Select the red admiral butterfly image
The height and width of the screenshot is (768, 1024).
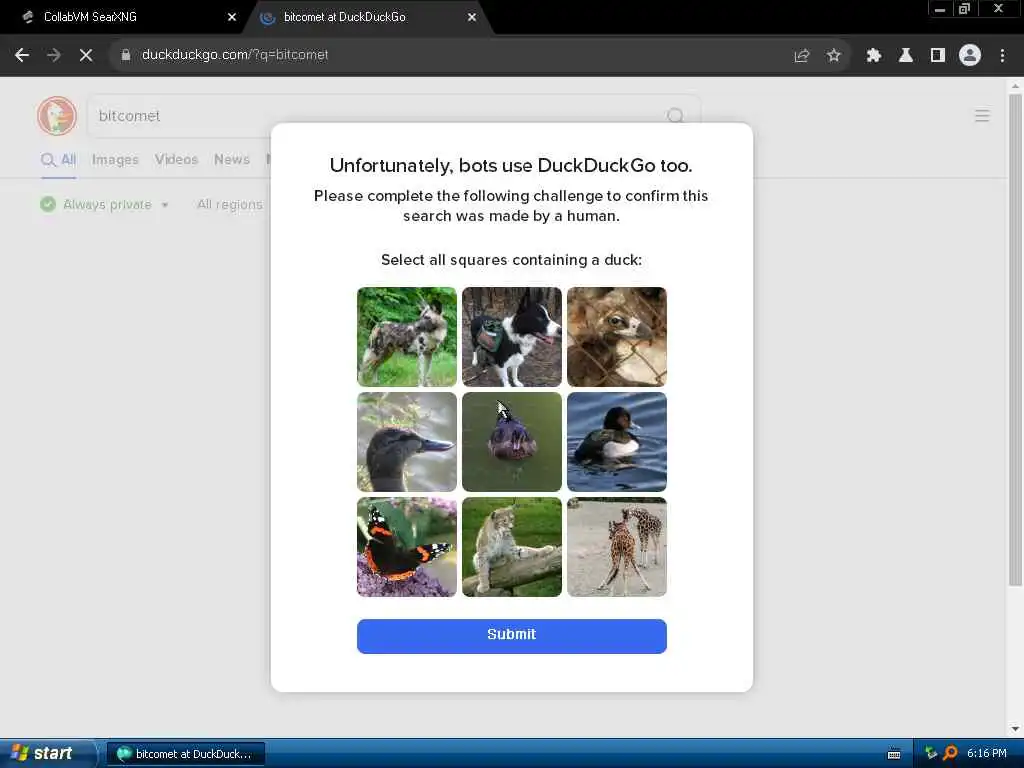[x=407, y=547]
